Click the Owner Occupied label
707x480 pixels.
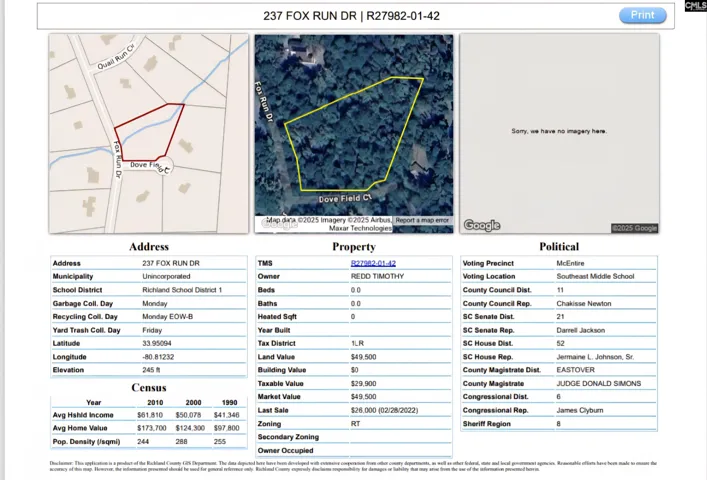click(285, 450)
